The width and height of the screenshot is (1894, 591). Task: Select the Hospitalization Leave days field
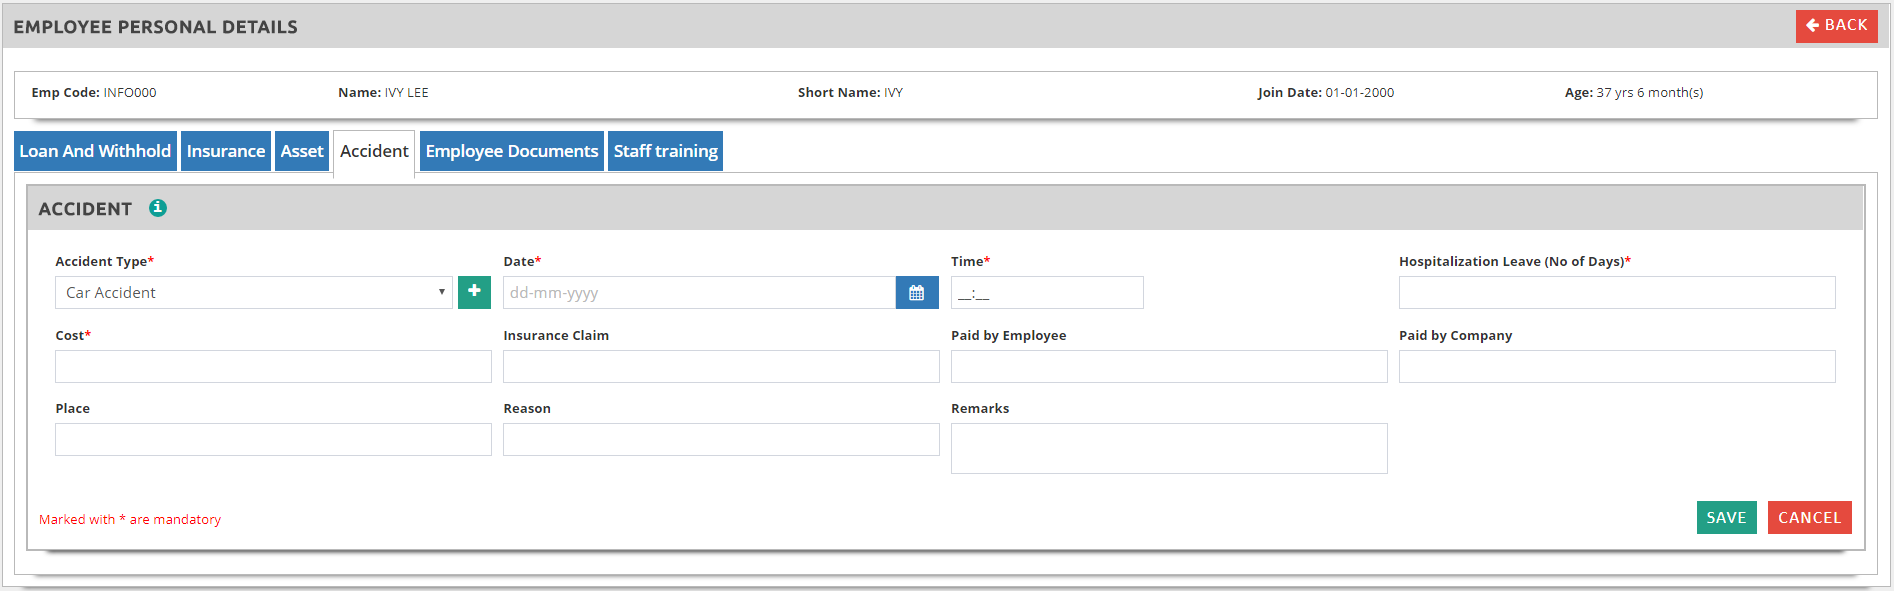1617,293
